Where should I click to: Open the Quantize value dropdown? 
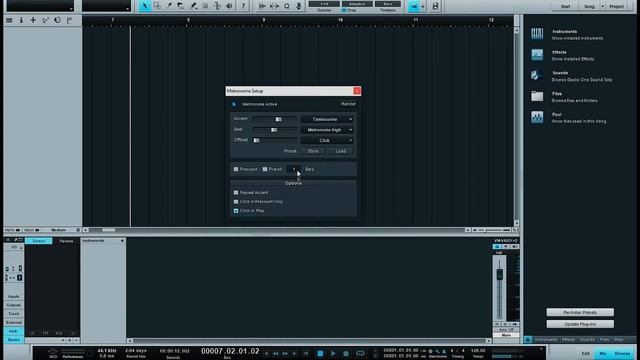[324, 4]
